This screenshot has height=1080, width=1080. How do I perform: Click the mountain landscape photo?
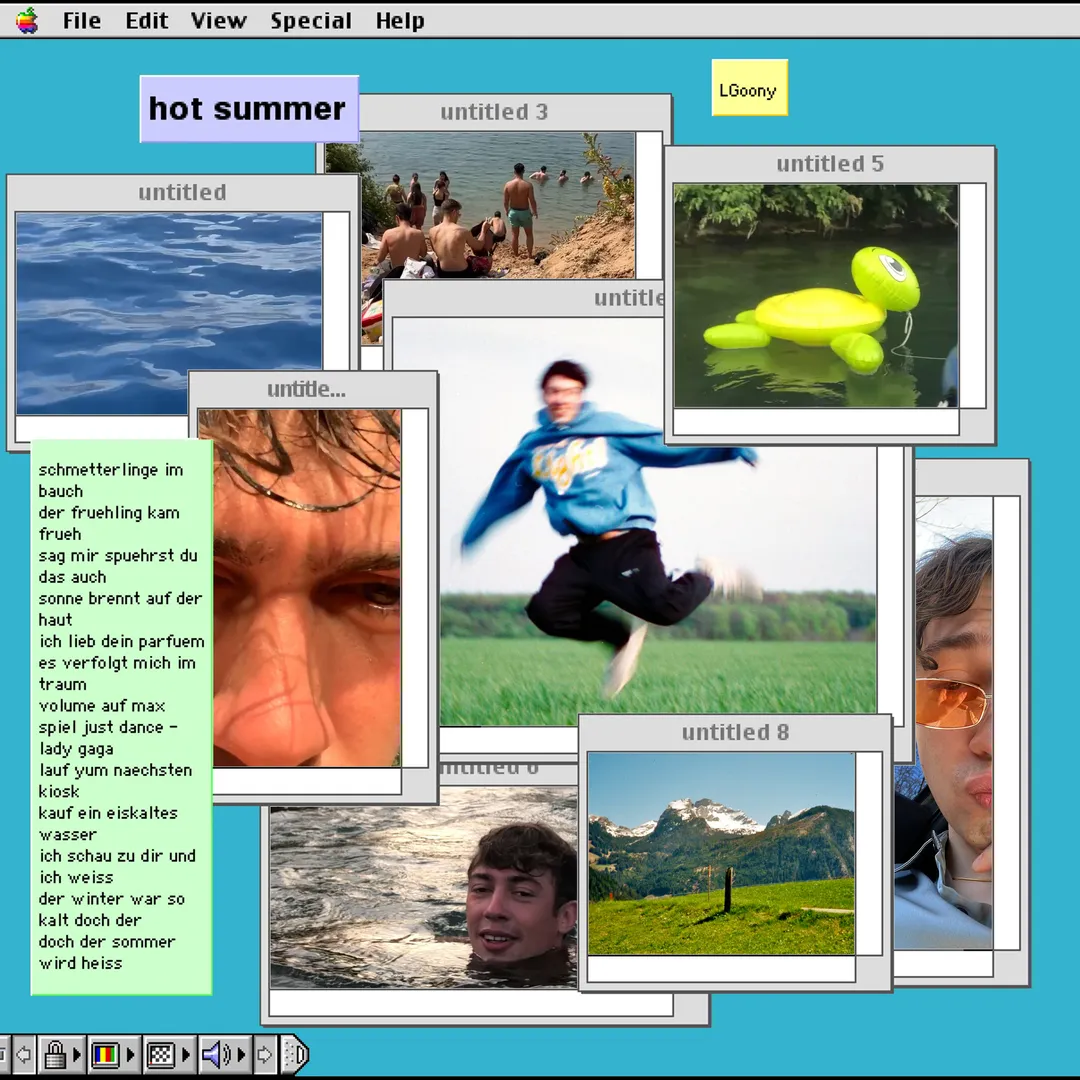click(721, 853)
